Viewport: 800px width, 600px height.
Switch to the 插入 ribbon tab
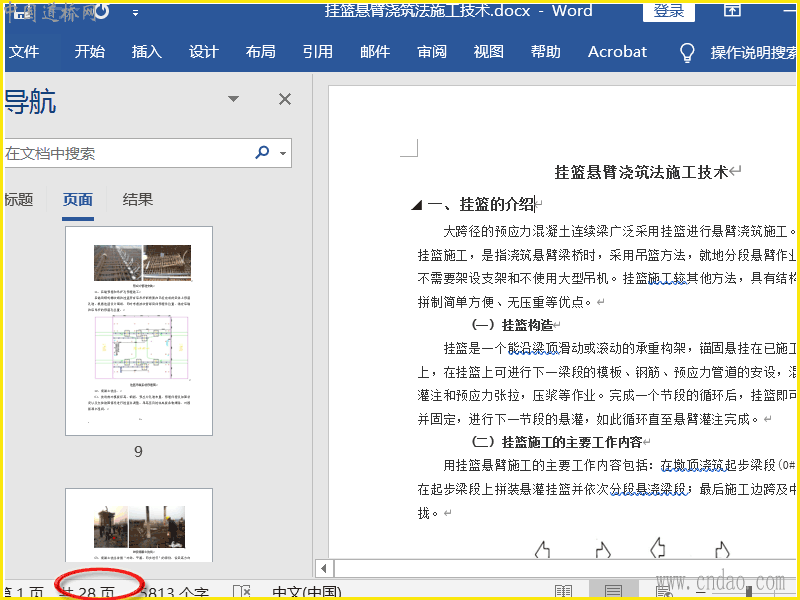147,52
